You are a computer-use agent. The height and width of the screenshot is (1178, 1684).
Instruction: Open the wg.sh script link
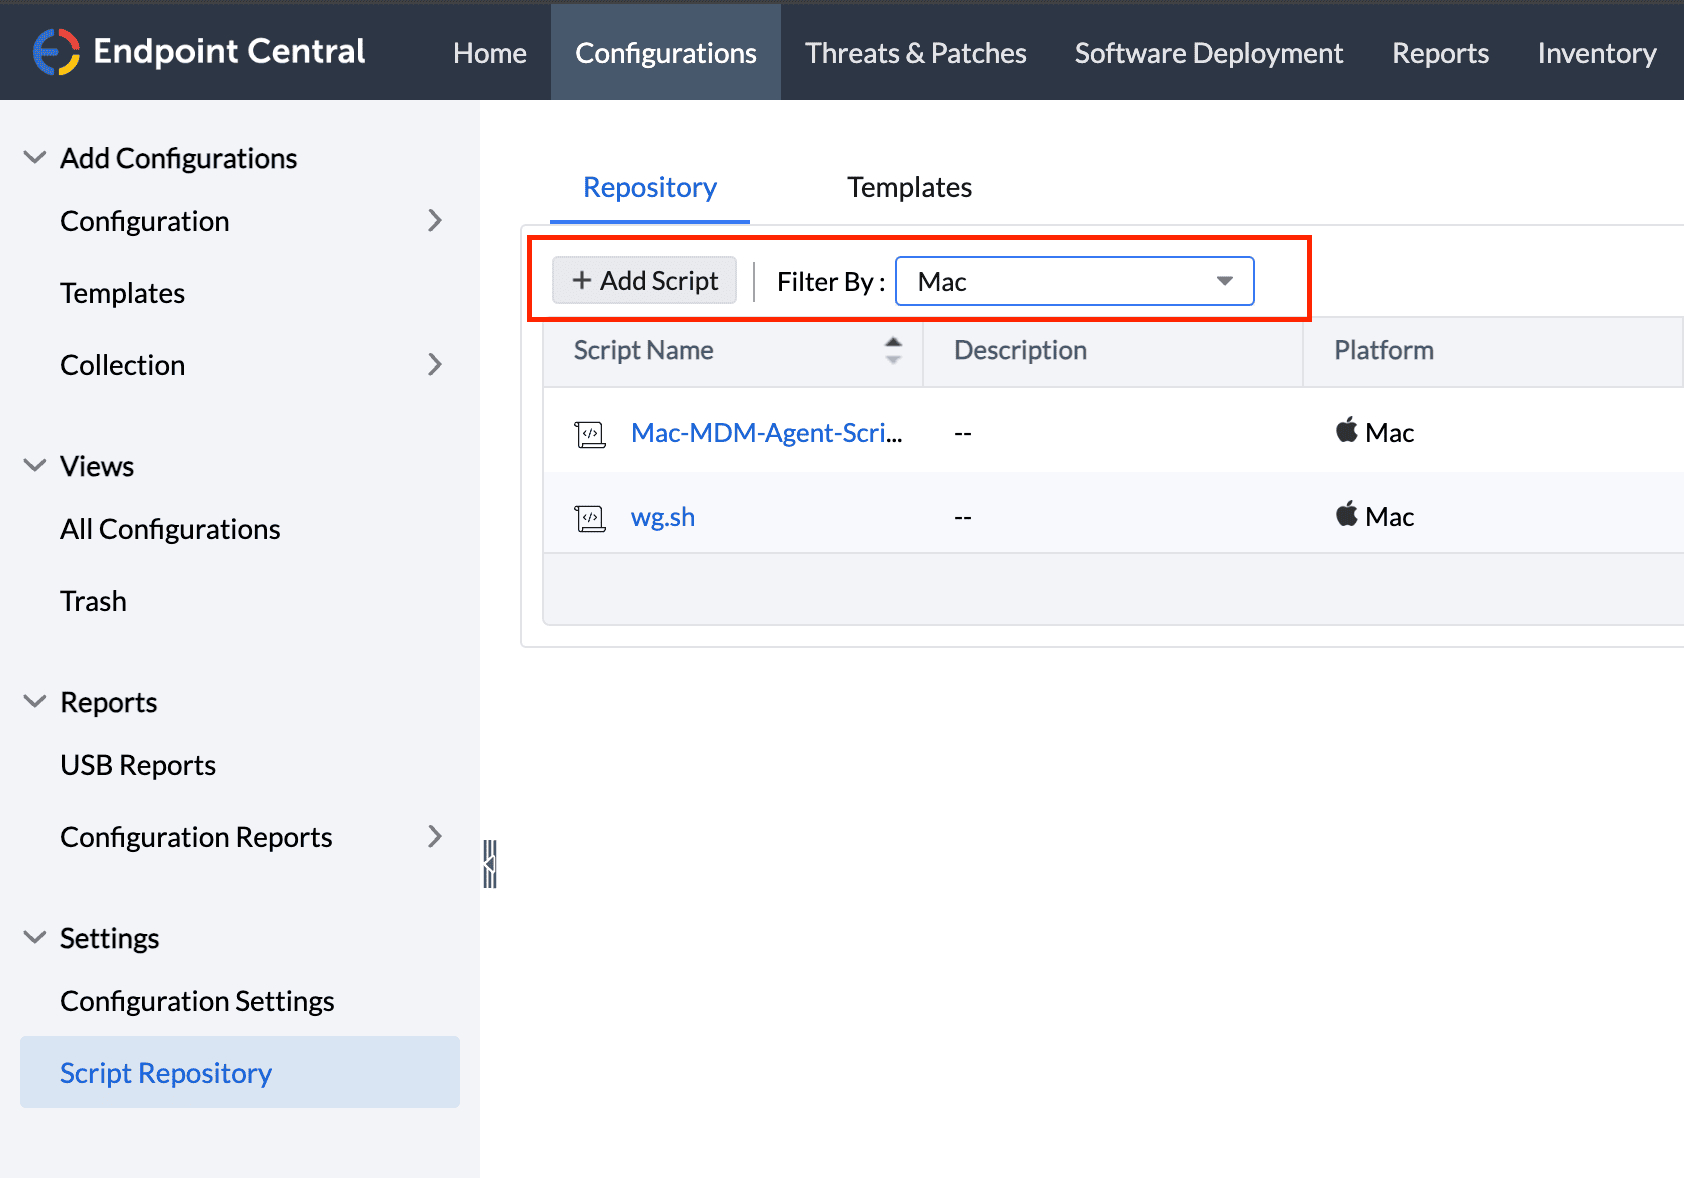pyautogui.click(x=662, y=517)
